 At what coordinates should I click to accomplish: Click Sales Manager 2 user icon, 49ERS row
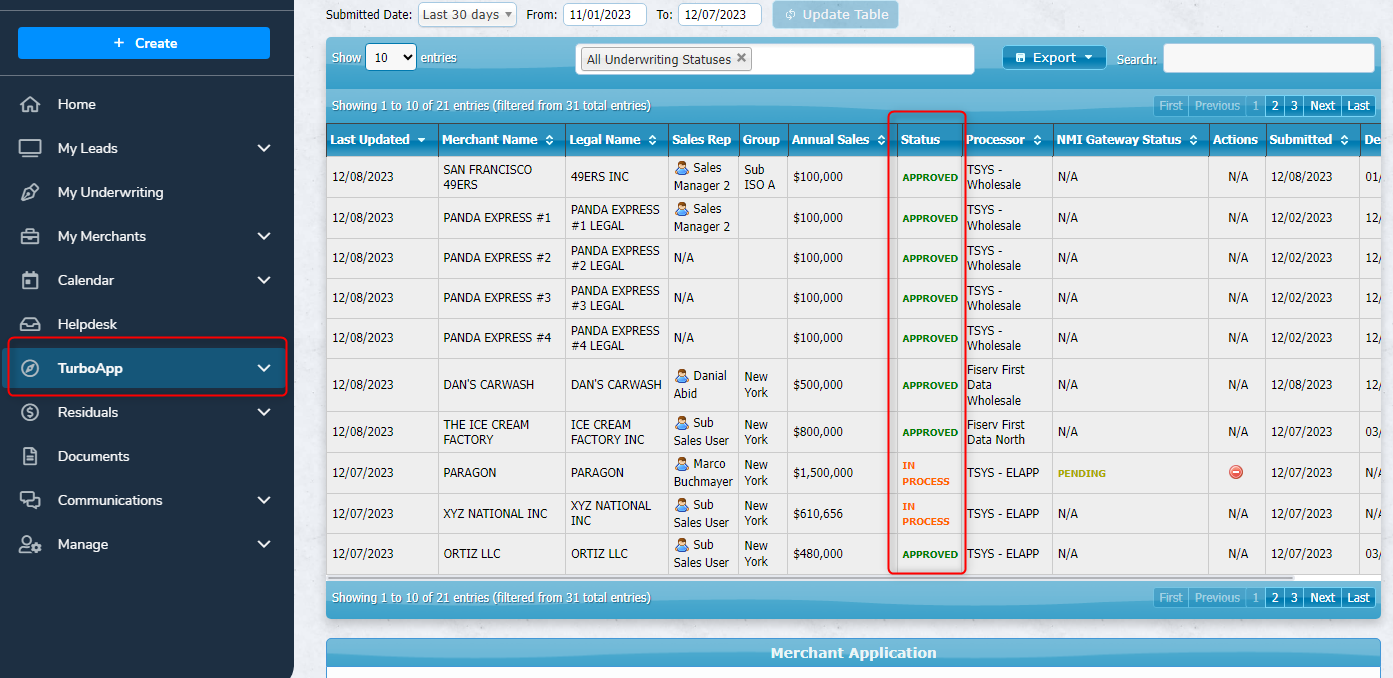[x=682, y=168]
